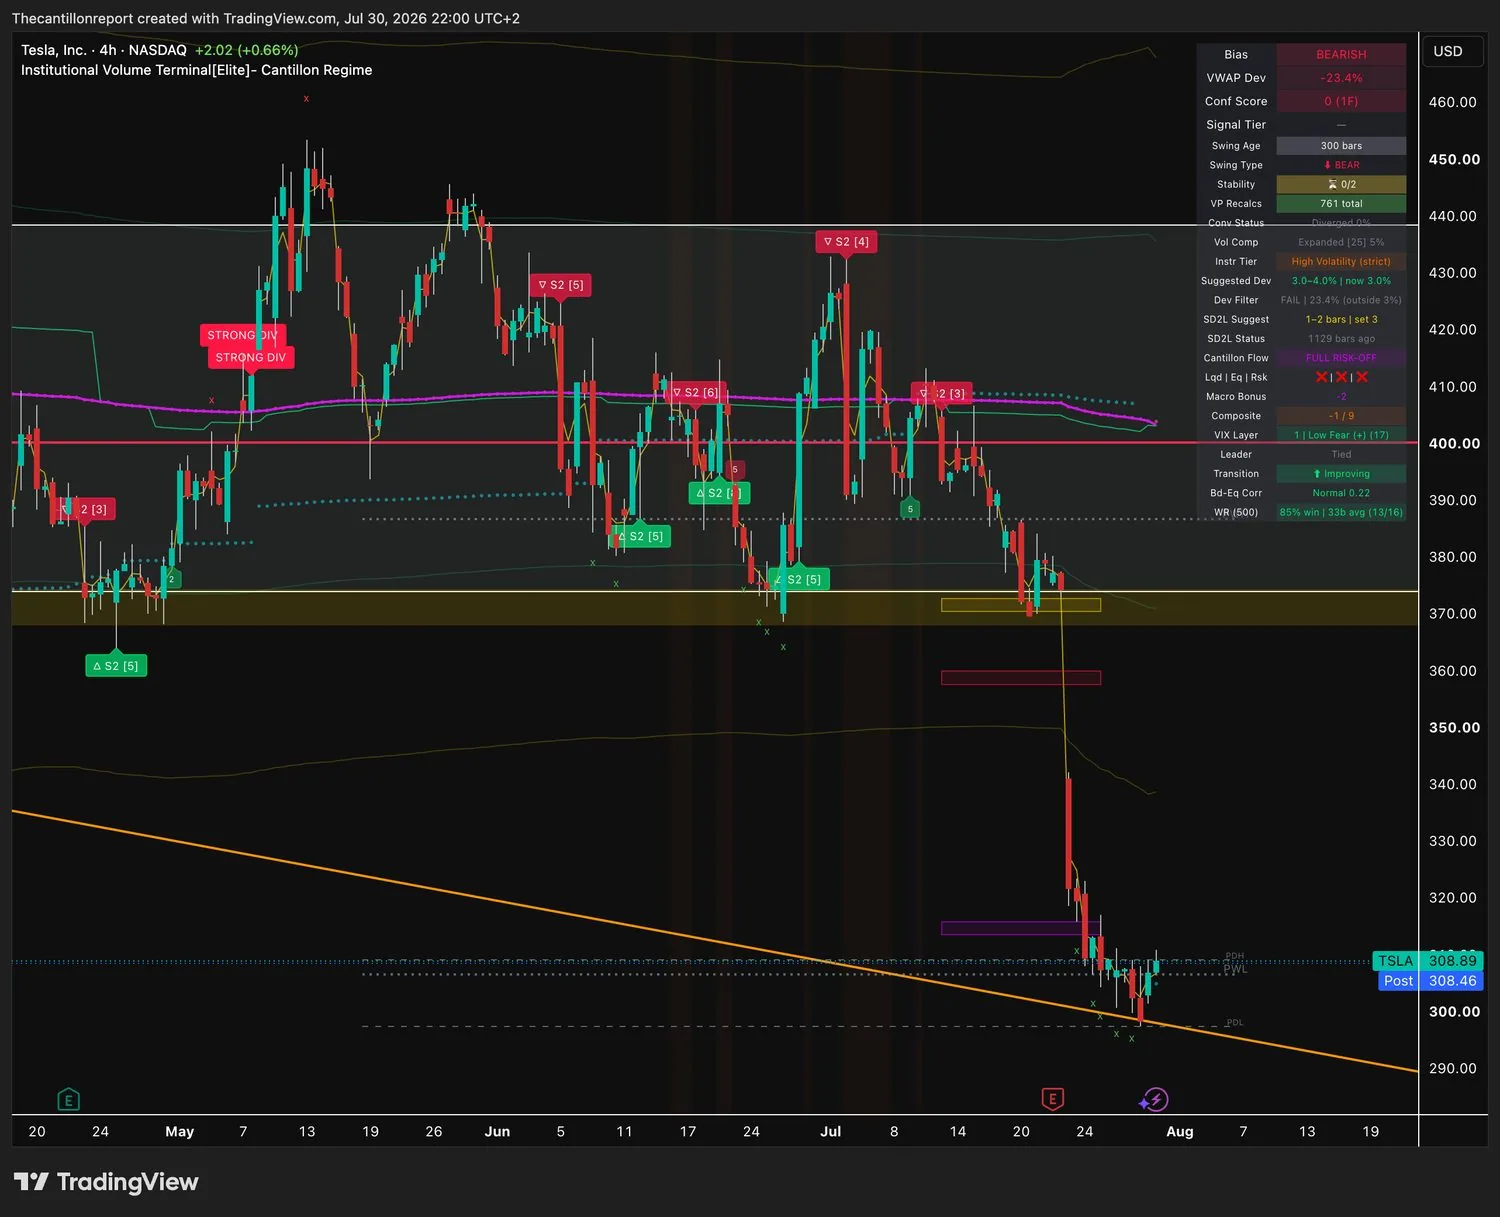This screenshot has width=1500, height=1217.
Task: Open the USD currency selector
Action: pos(1448,51)
